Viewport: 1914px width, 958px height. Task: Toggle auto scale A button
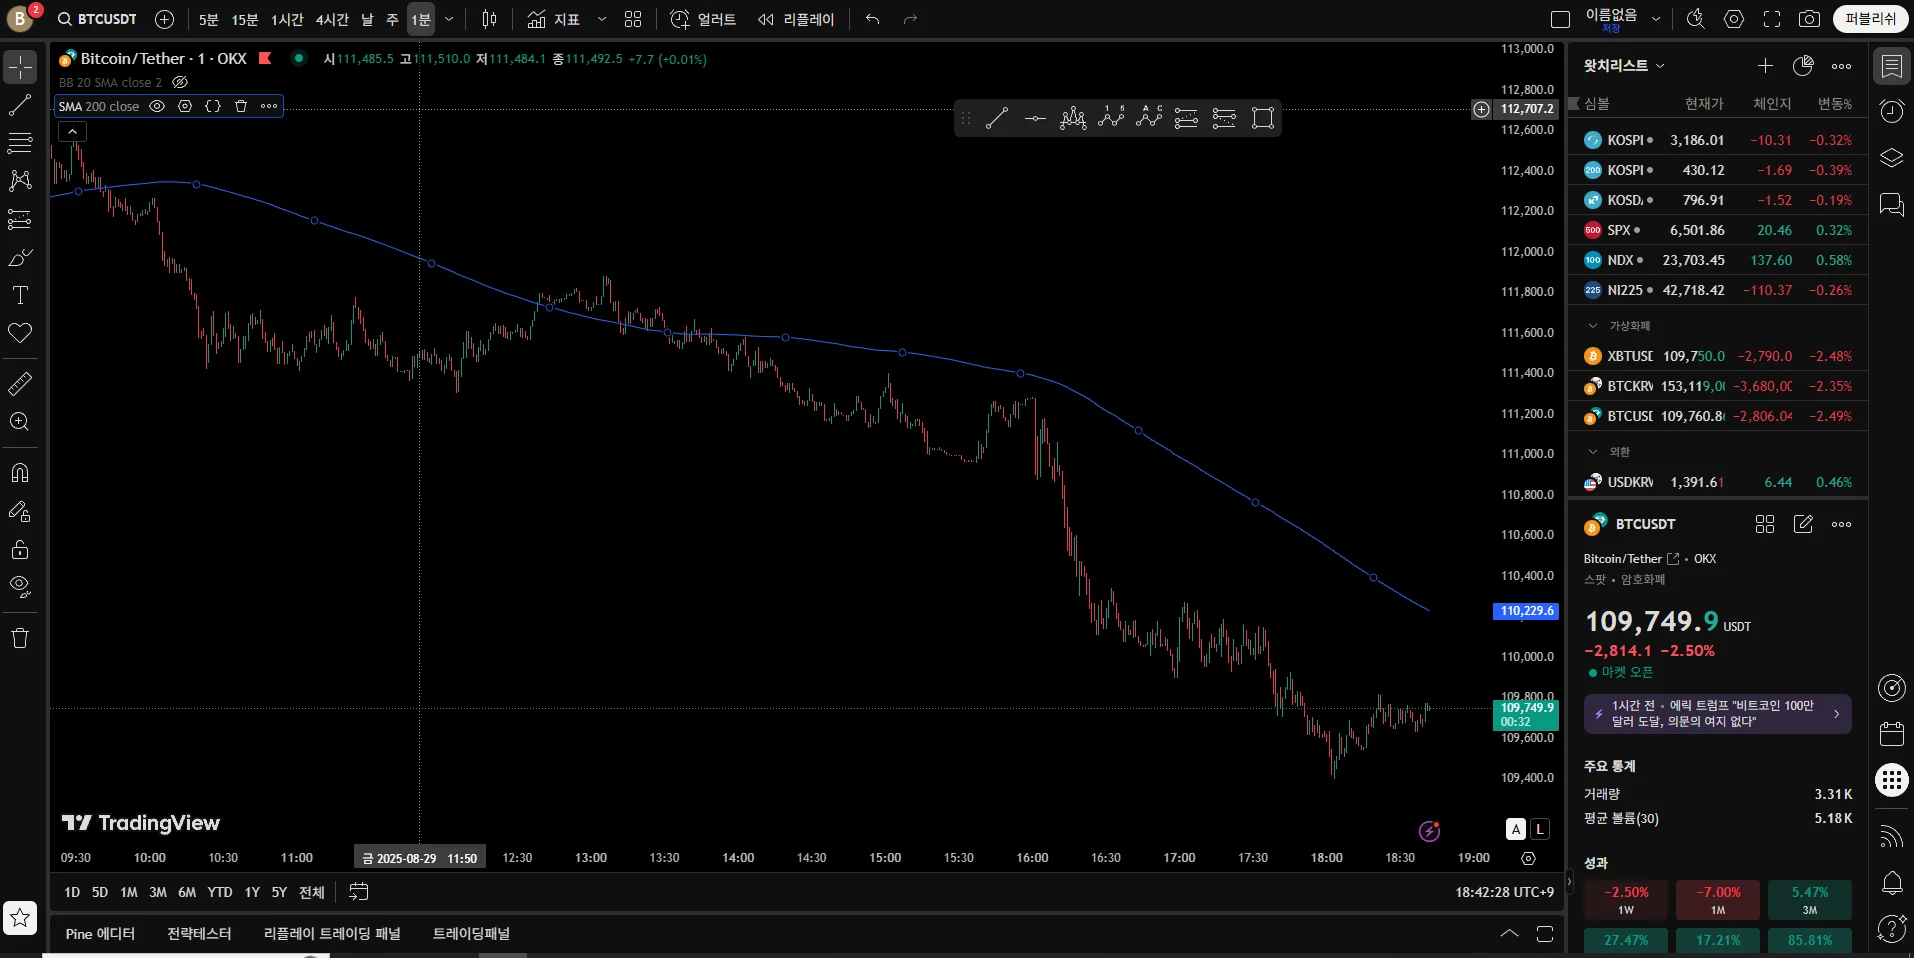(1516, 829)
